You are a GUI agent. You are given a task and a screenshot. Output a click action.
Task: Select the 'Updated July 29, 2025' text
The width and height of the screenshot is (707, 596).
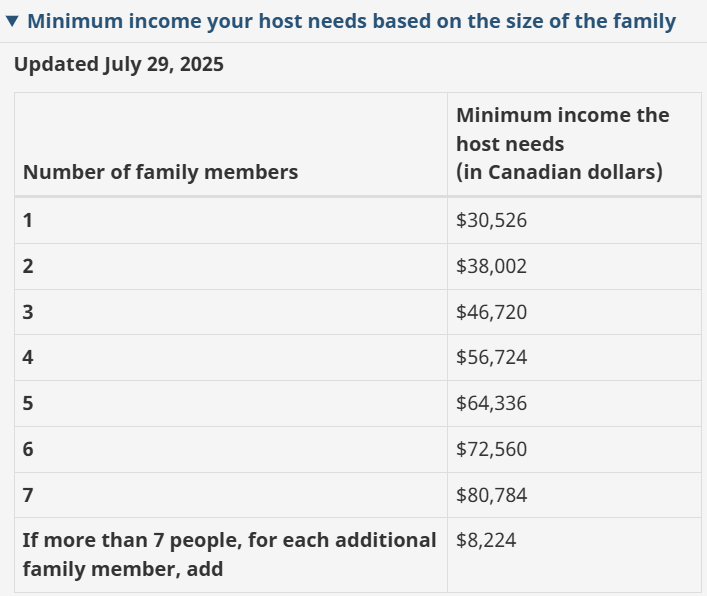tap(119, 65)
